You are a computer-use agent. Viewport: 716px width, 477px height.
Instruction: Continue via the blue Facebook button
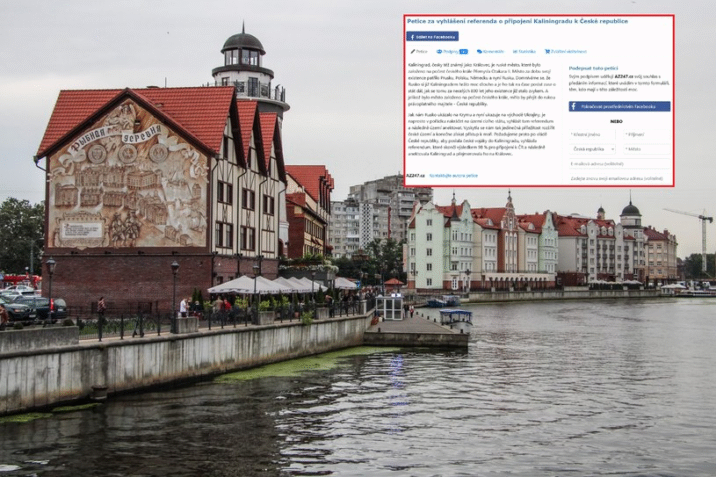619,106
